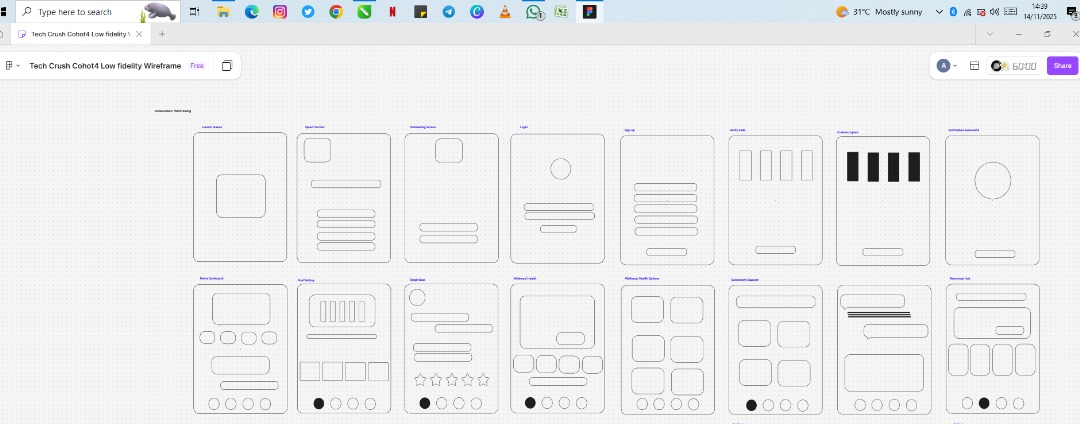The image size is (1080, 424).
Task: Open Telegram from taskbar
Action: [x=448, y=12]
